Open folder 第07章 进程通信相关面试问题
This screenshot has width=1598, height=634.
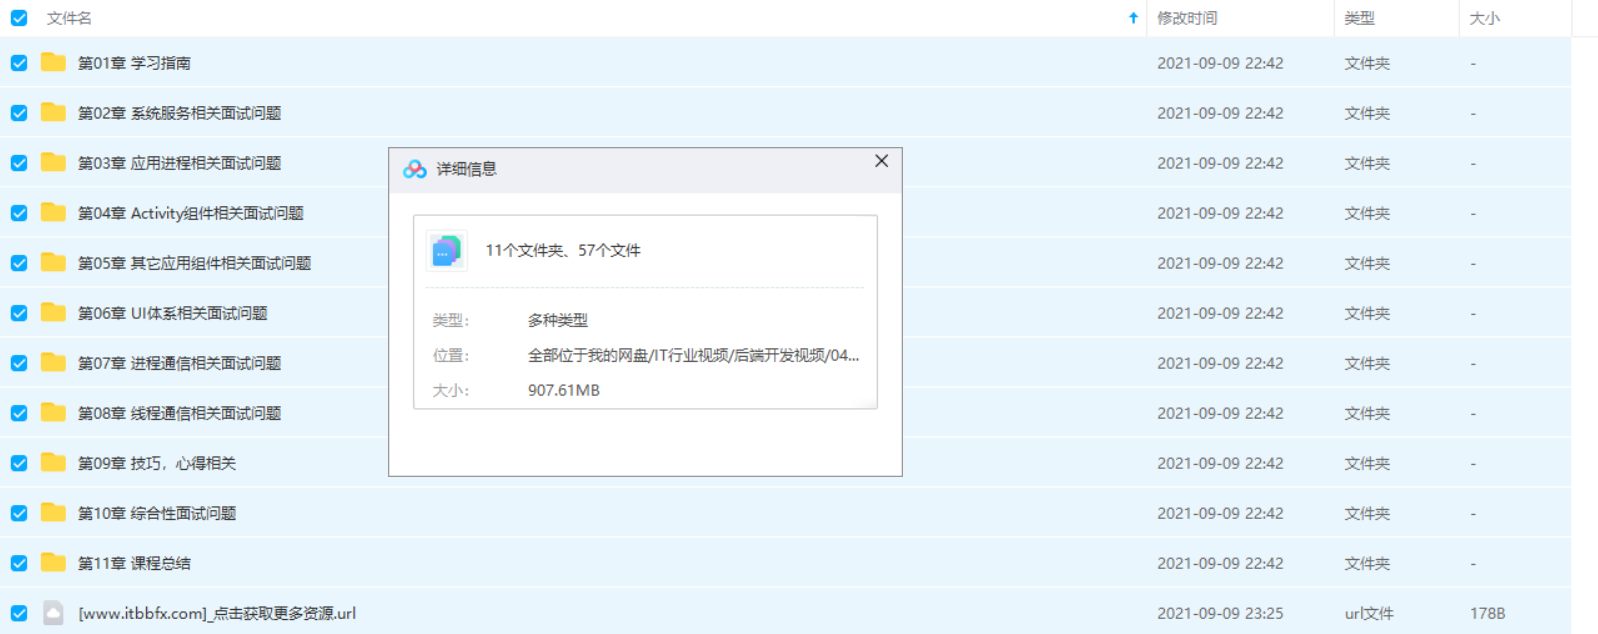179,363
